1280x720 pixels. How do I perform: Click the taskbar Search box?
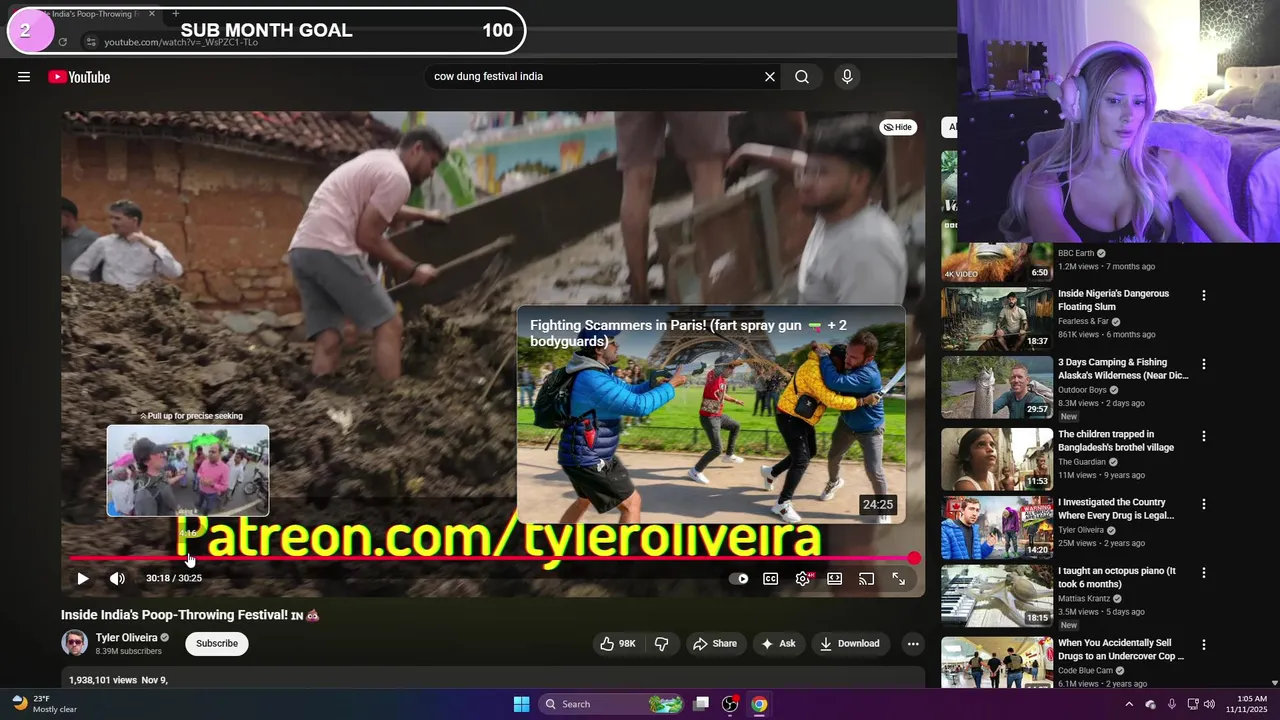pos(612,704)
